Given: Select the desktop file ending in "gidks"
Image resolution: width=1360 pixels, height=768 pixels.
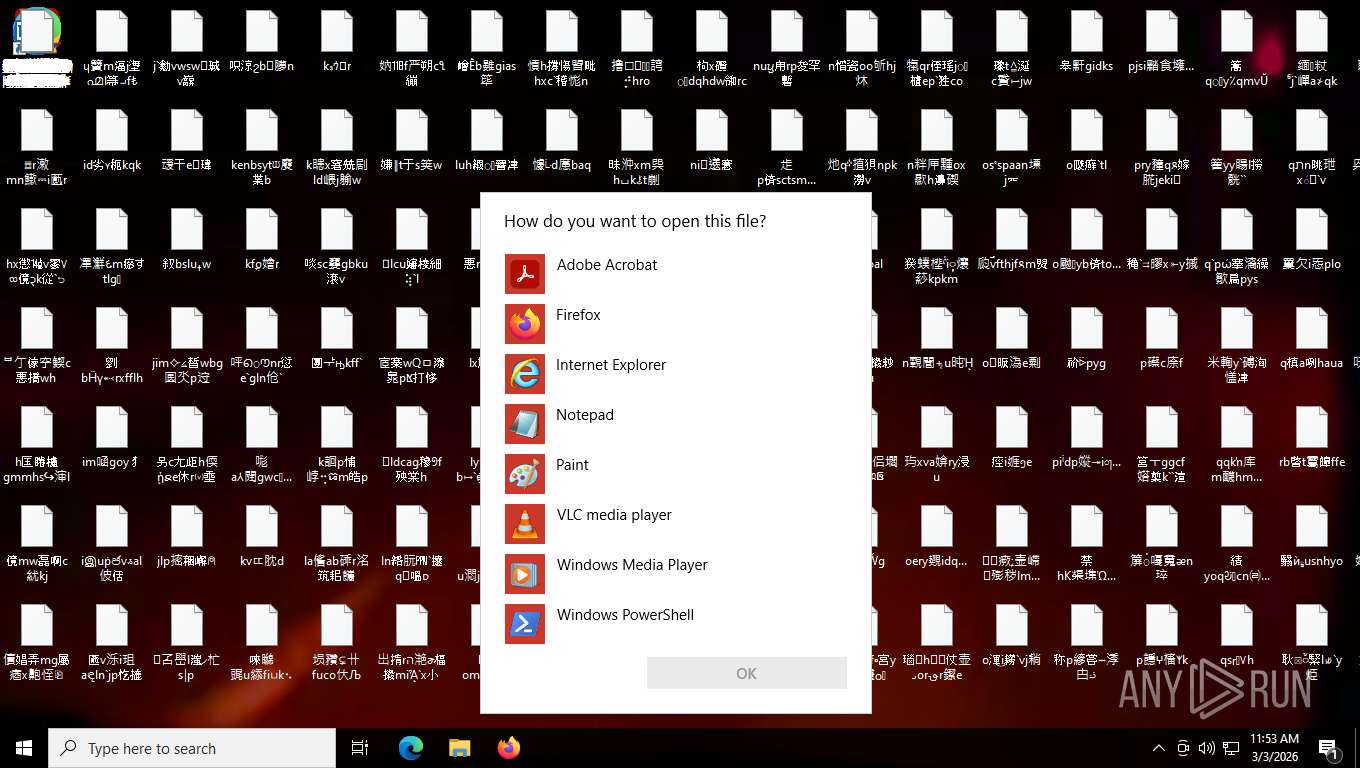Looking at the screenshot, I should click(x=1086, y=43).
